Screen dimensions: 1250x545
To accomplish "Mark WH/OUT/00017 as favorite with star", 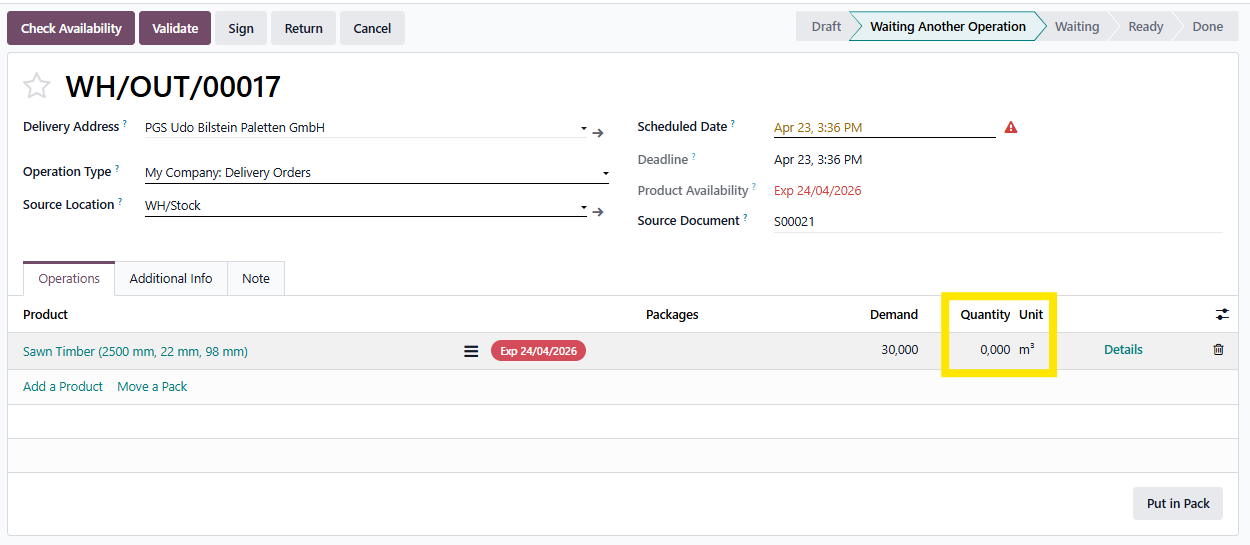I will (x=37, y=86).
